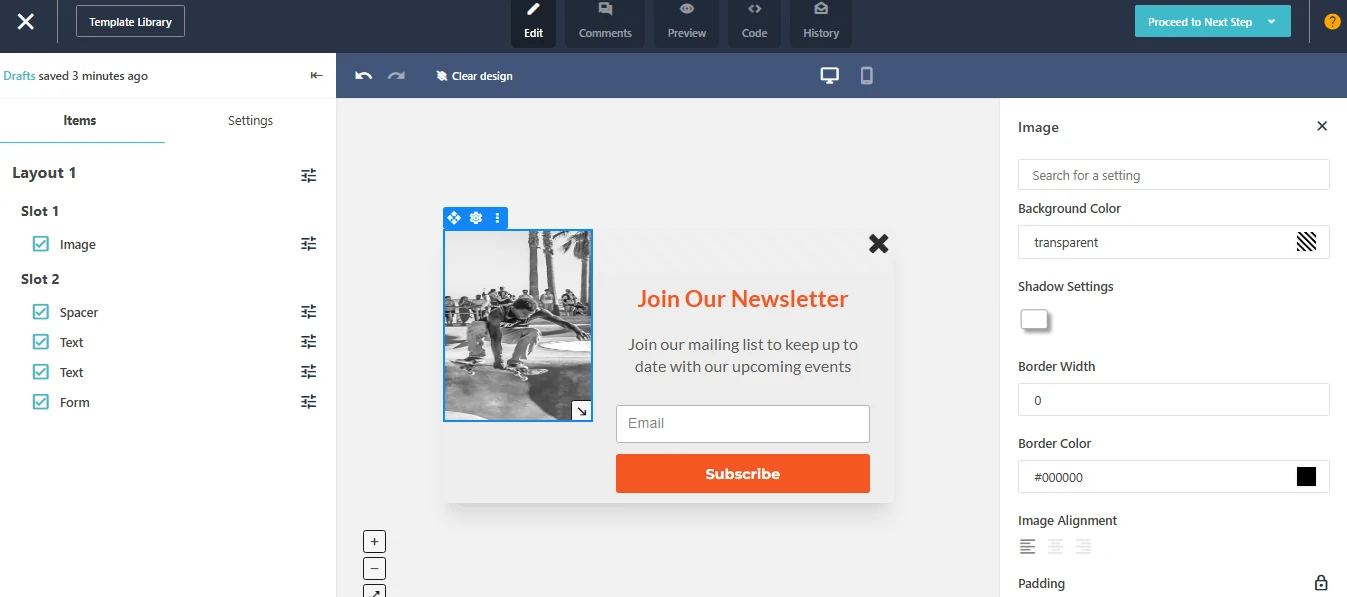
Task: Switch to the Code tab
Action: click(755, 22)
